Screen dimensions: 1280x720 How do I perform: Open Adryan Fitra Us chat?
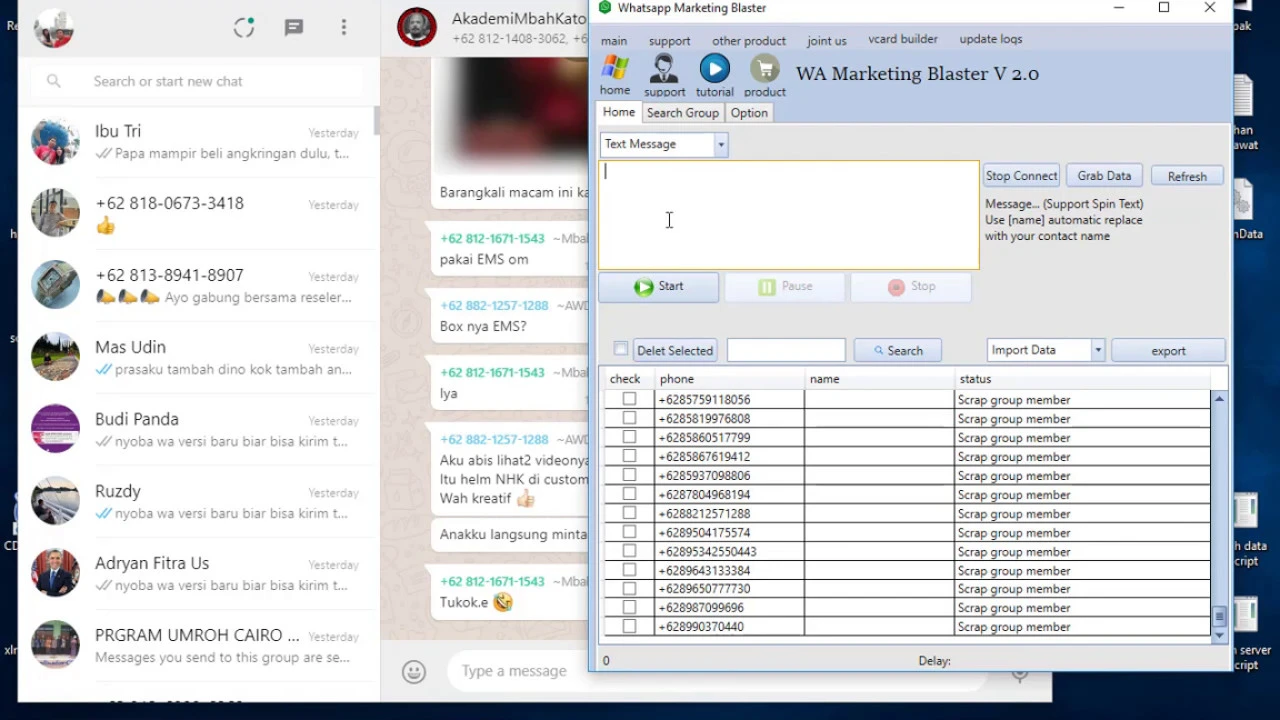(x=198, y=573)
